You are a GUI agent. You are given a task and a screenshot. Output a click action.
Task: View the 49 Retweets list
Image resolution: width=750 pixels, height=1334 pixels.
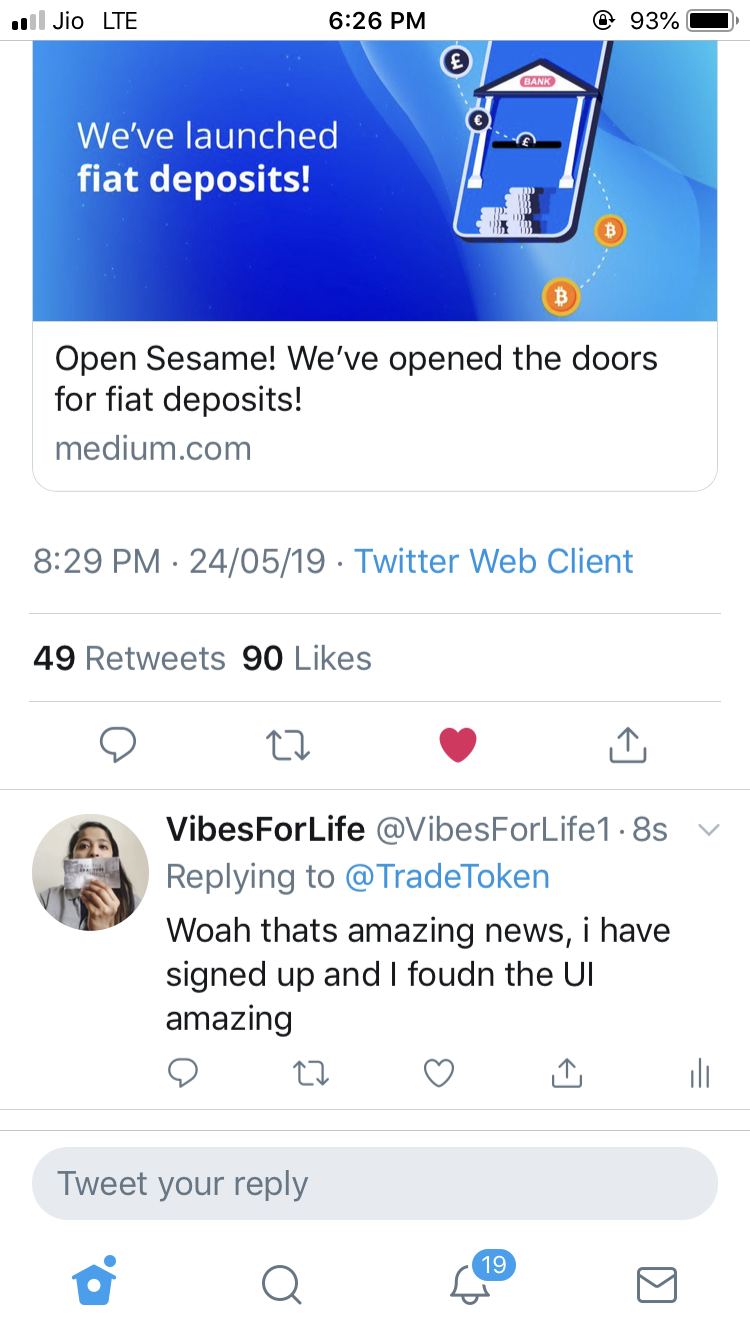pos(129,658)
